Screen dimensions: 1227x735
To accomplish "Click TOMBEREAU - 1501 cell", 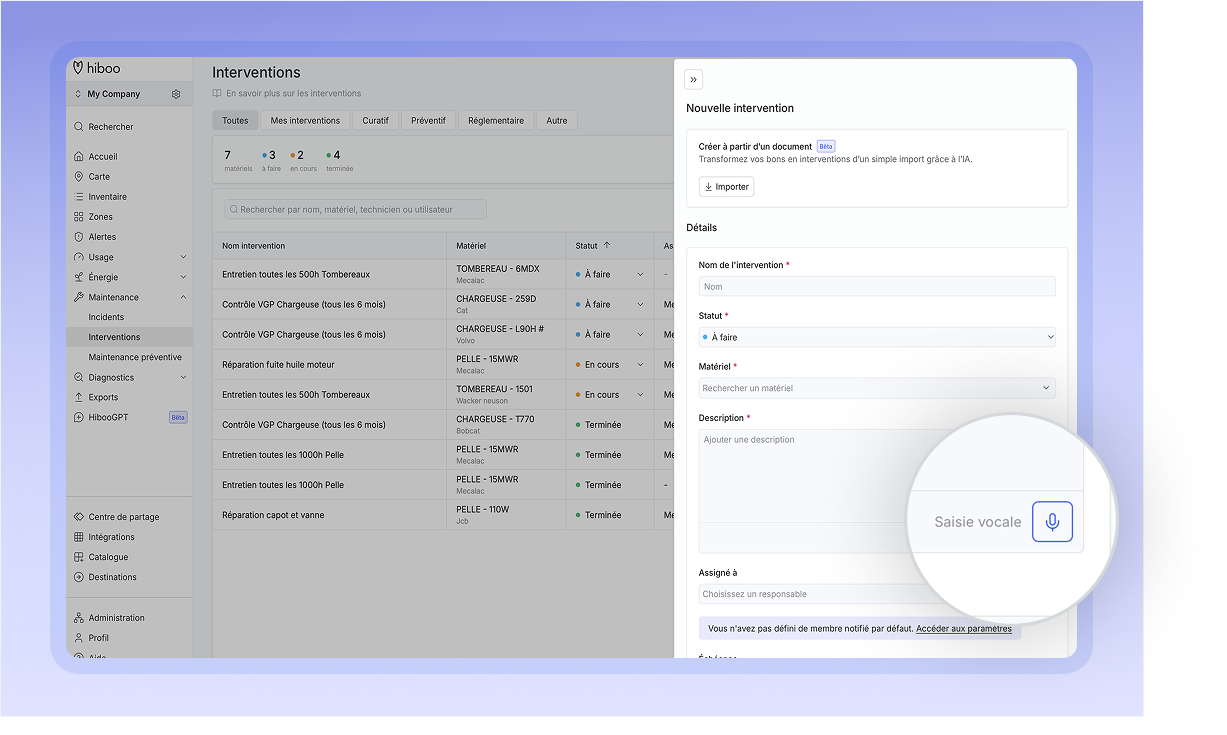I will coord(506,394).
